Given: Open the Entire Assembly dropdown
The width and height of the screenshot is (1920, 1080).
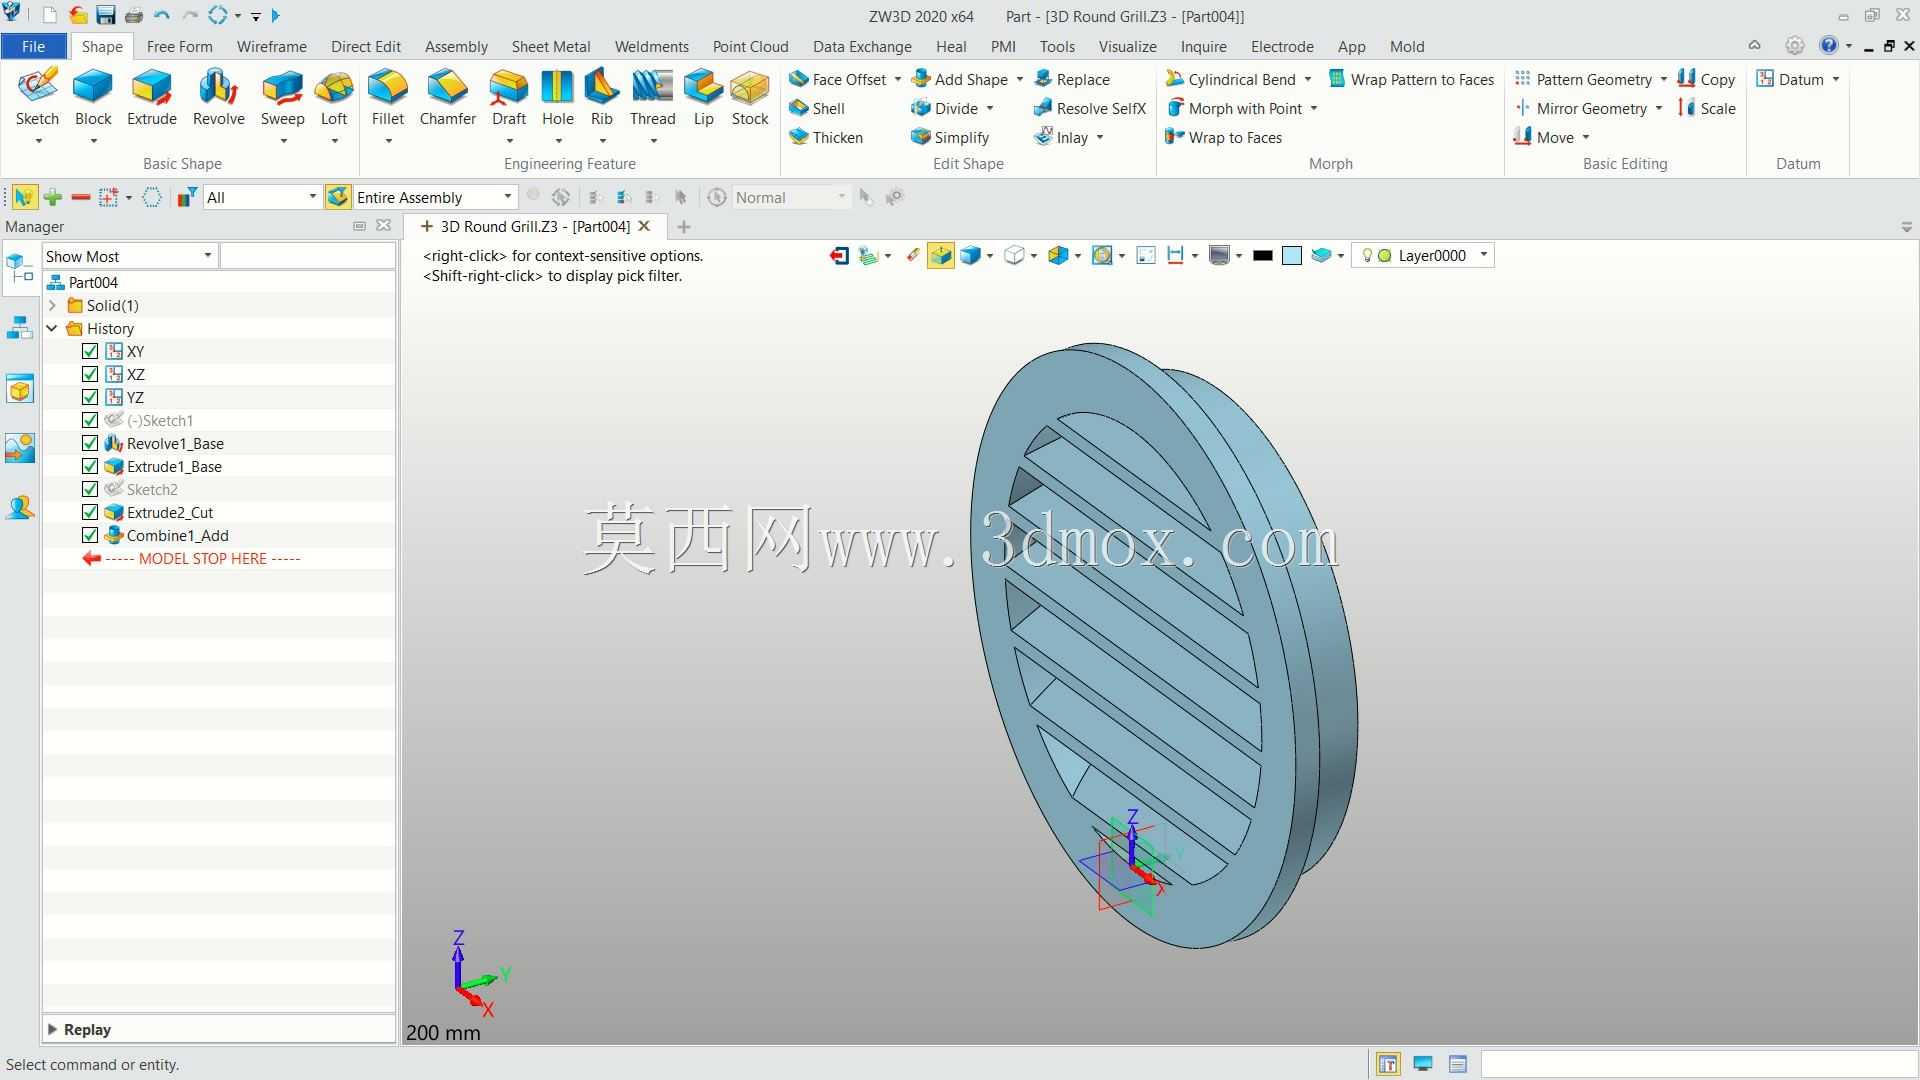Looking at the screenshot, I should pyautogui.click(x=435, y=197).
